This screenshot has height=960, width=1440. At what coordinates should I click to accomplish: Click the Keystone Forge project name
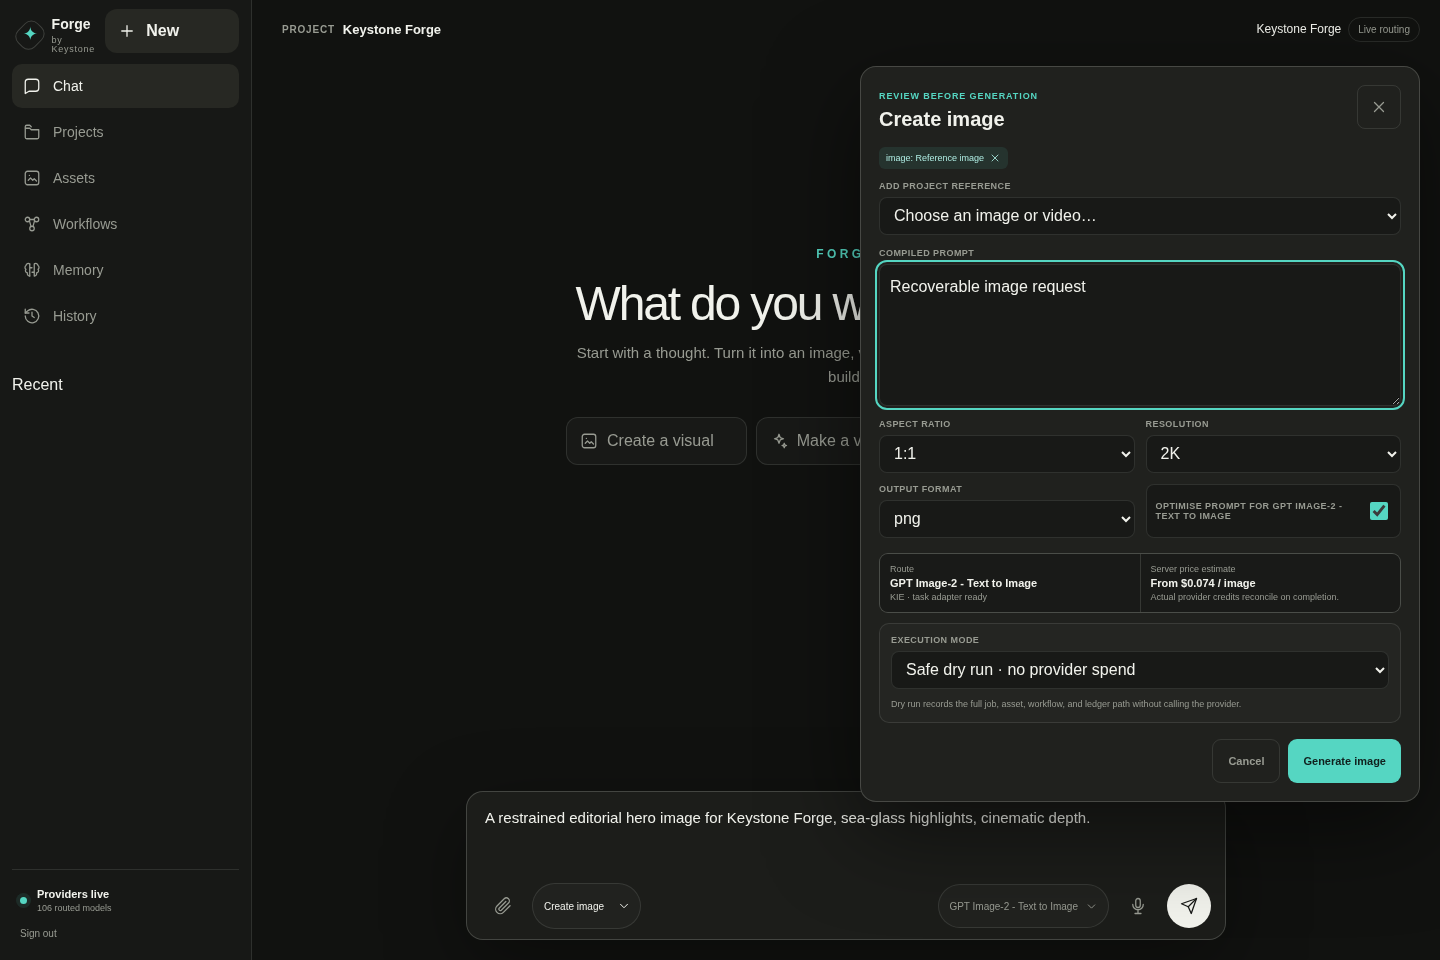[392, 30]
